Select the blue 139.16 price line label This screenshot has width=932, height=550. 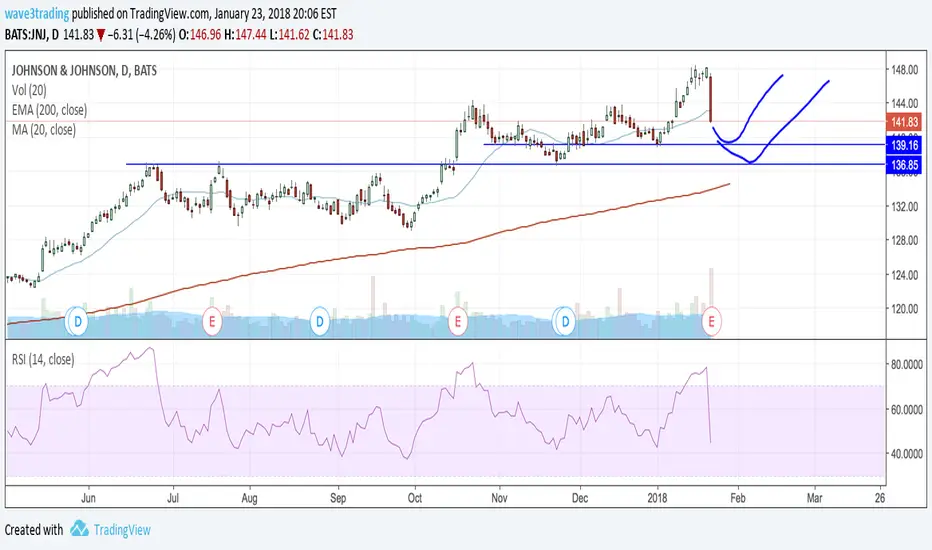[904, 144]
